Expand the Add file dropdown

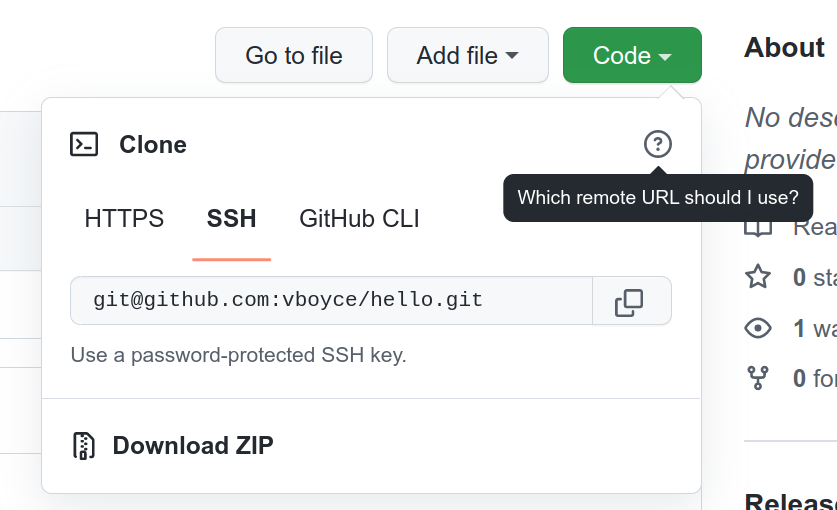click(468, 55)
